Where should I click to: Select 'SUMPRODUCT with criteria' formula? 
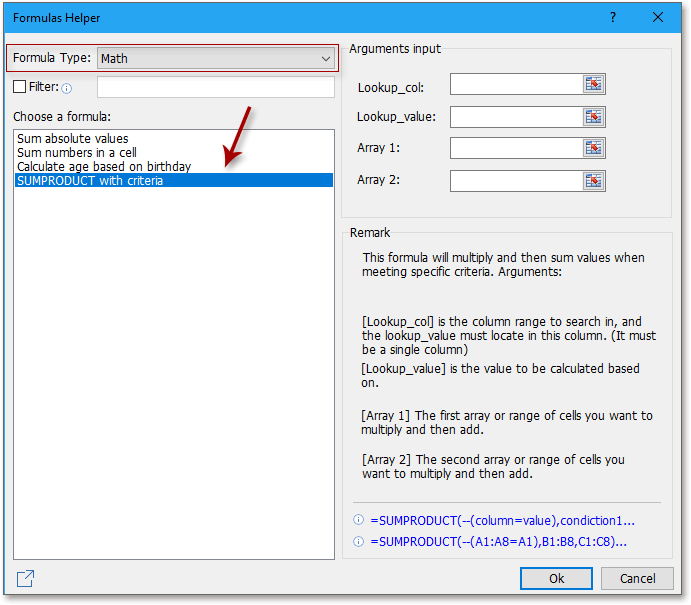point(90,181)
